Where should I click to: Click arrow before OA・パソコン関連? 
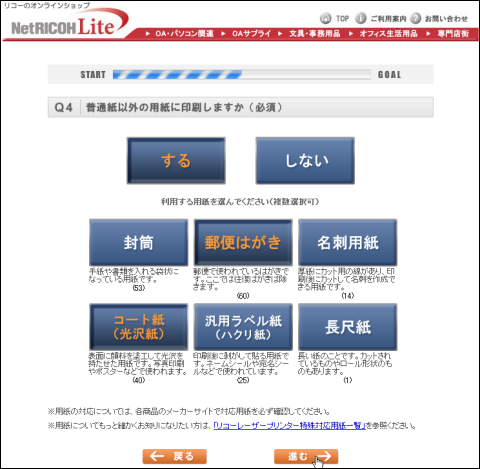(x=148, y=34)
